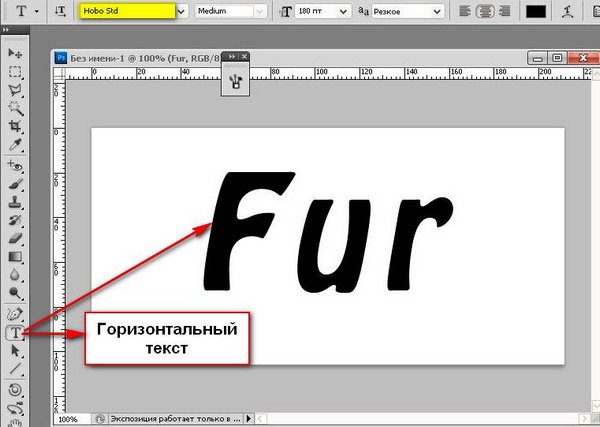Expand the Hobo Std font family list

(x=182, y=11)
